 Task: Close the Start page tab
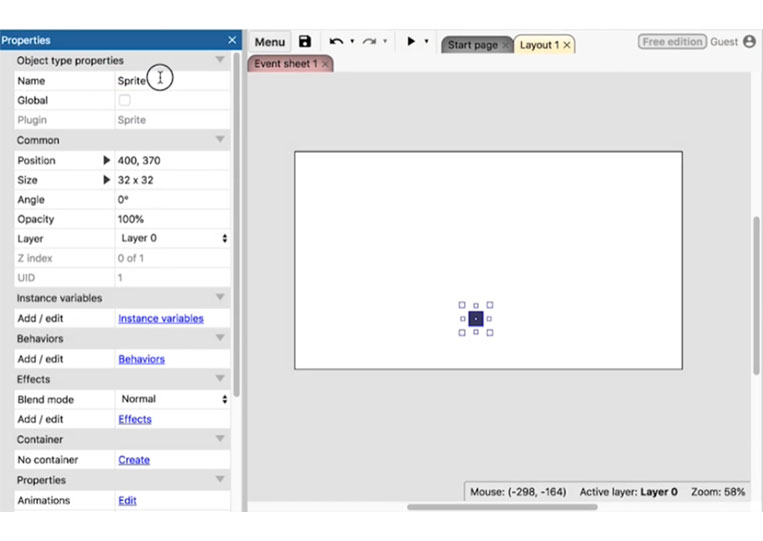[506, 45]
